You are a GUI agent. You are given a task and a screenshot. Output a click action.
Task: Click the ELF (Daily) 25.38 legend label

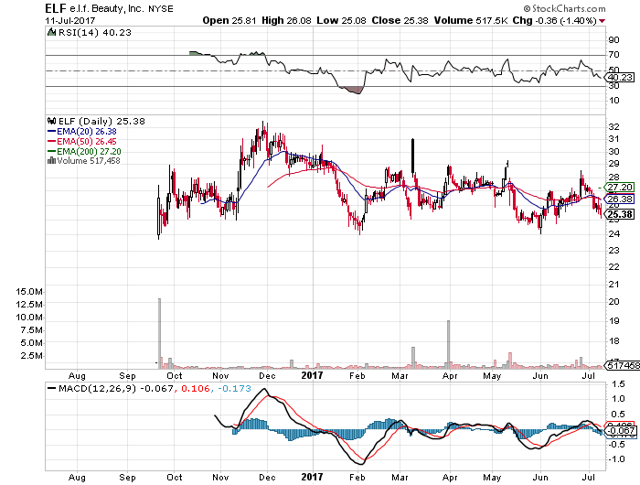(x=102, y=121)
